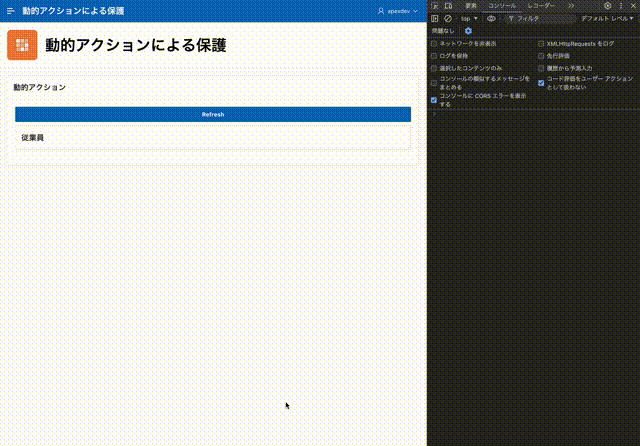Screen dimensions: 640x446
Task: Open the top context dropdown
Action: 469,18
